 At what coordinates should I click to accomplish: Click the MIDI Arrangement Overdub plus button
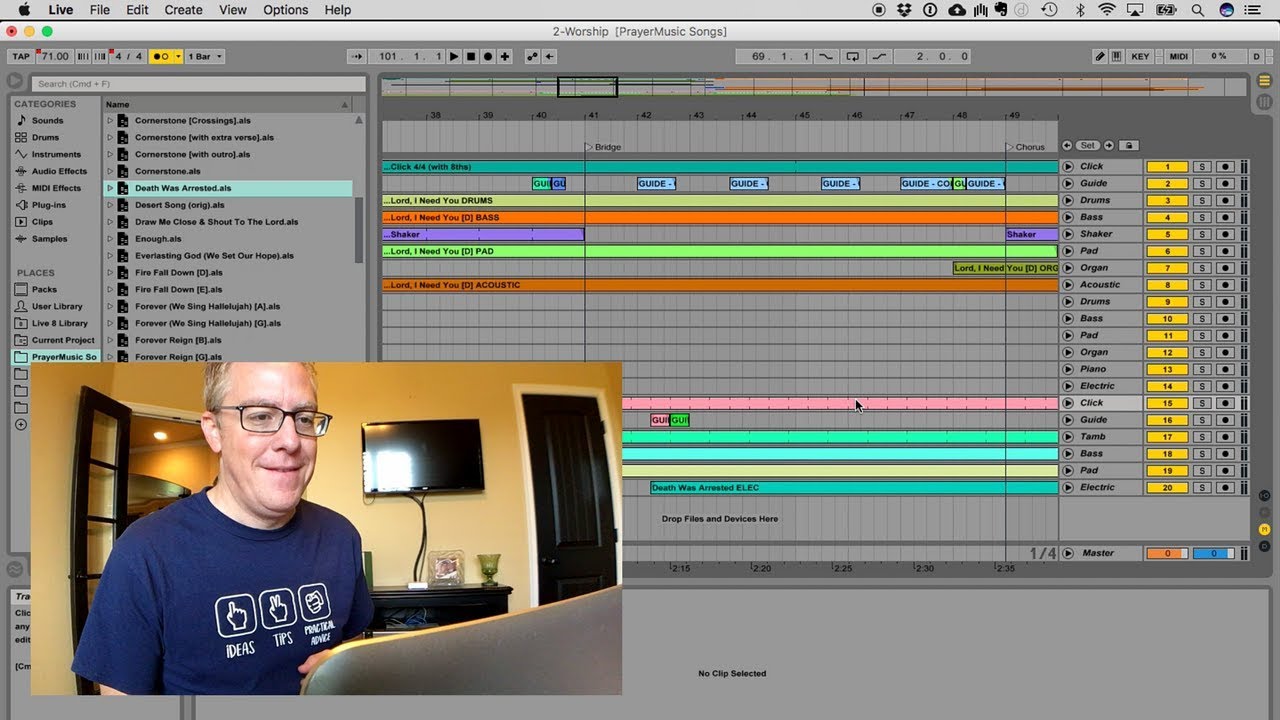pyautogui.click(x=505, y=57)
